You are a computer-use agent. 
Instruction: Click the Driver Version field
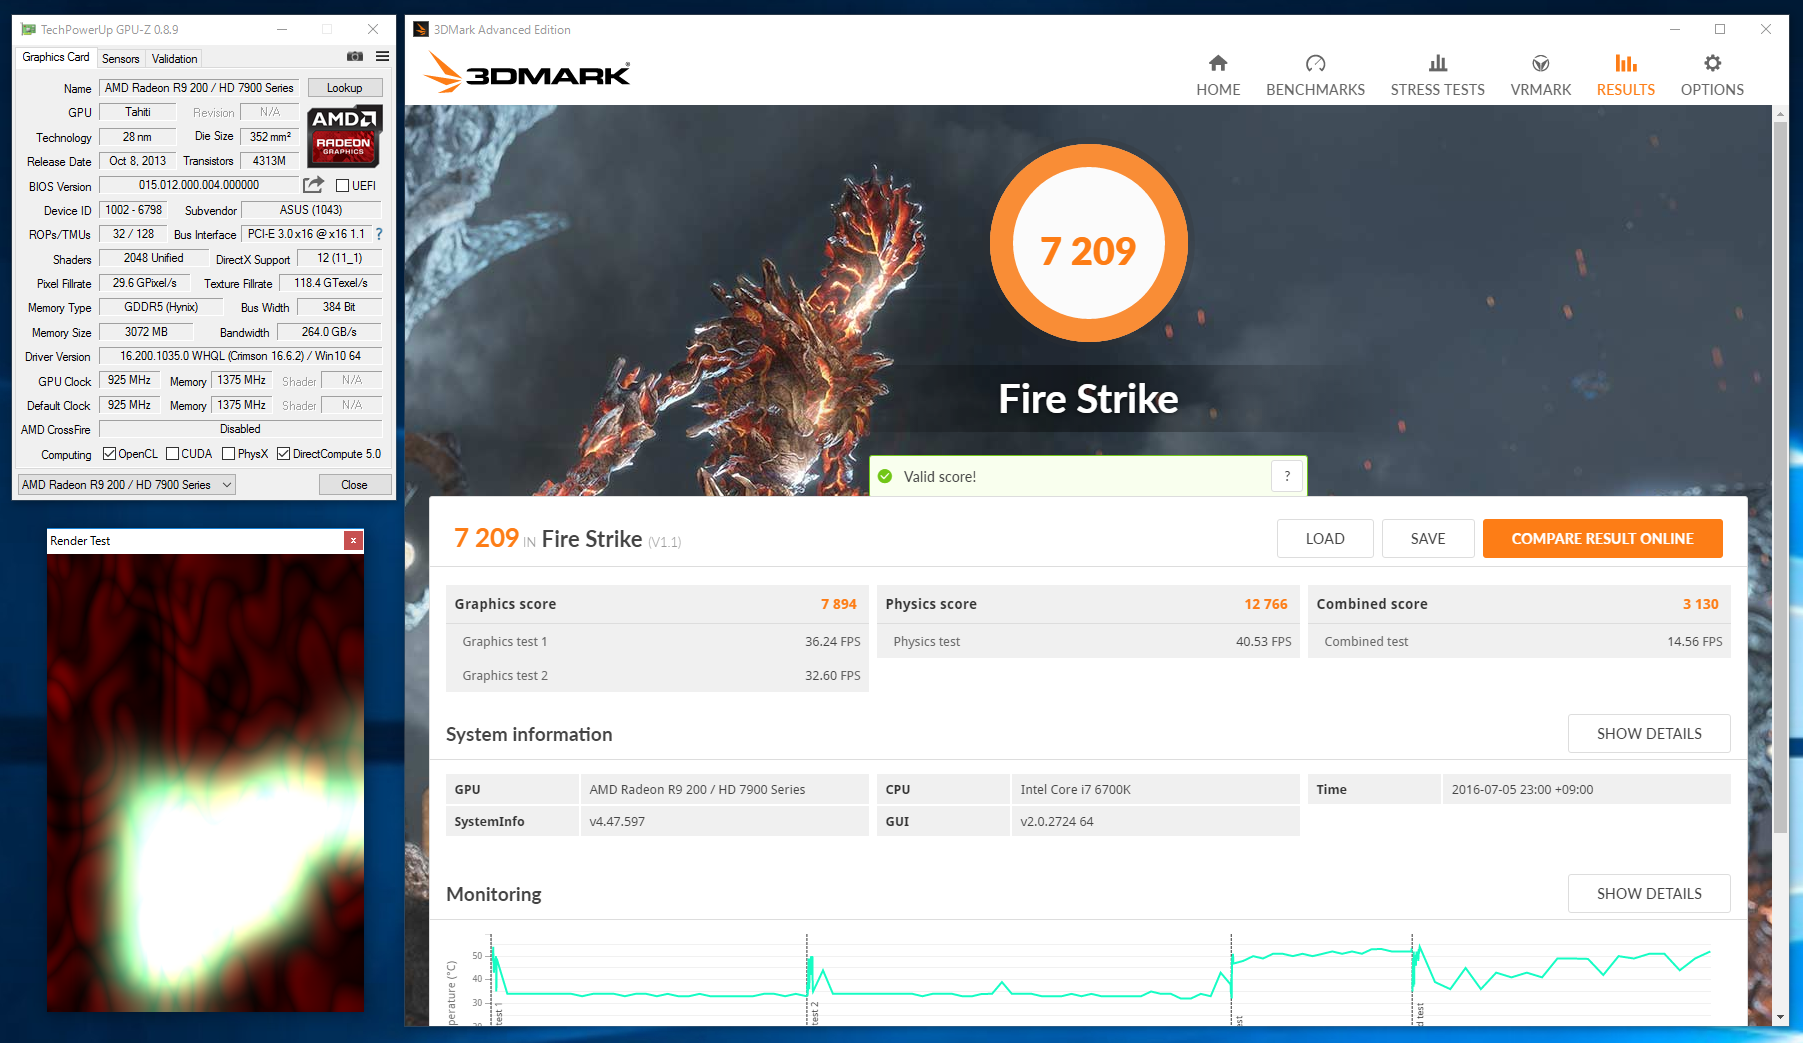(240, 356)
